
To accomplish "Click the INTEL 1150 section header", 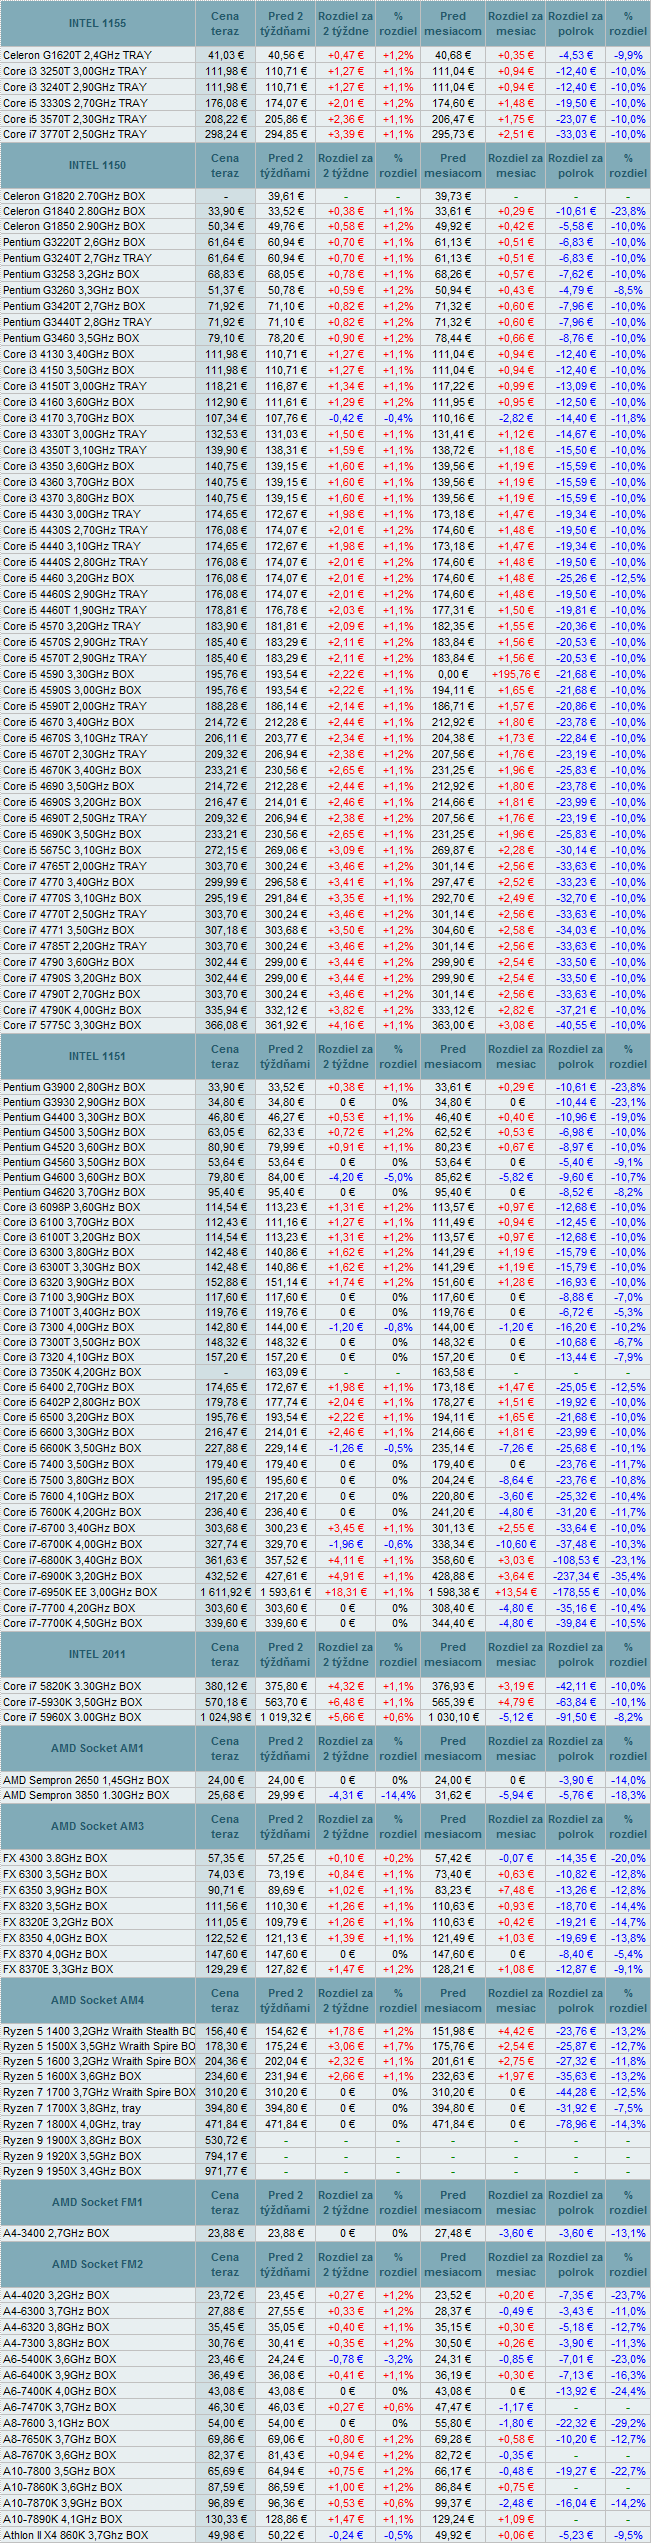I will 98,166.
